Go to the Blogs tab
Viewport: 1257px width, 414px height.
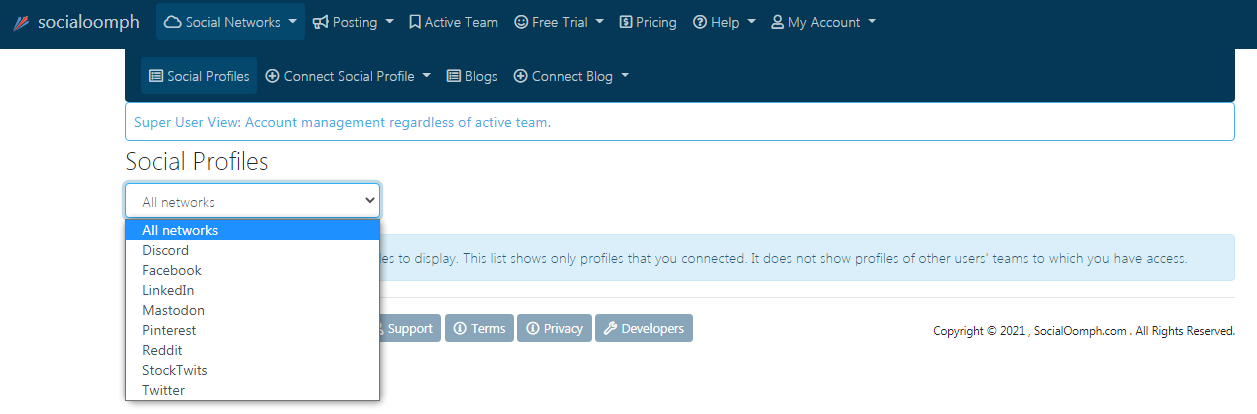coord(472,76)
